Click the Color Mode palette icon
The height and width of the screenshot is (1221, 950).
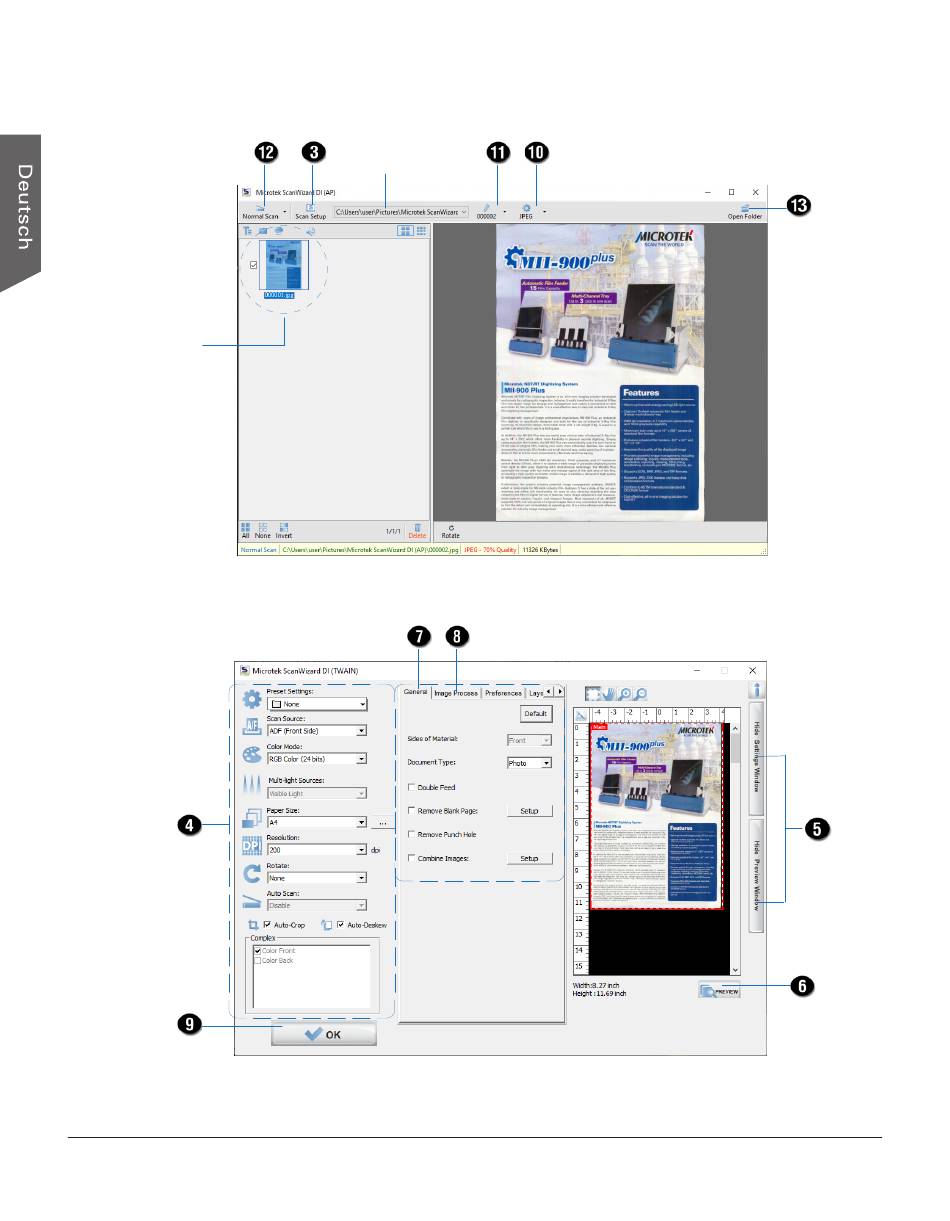click(x=253, y=754)
